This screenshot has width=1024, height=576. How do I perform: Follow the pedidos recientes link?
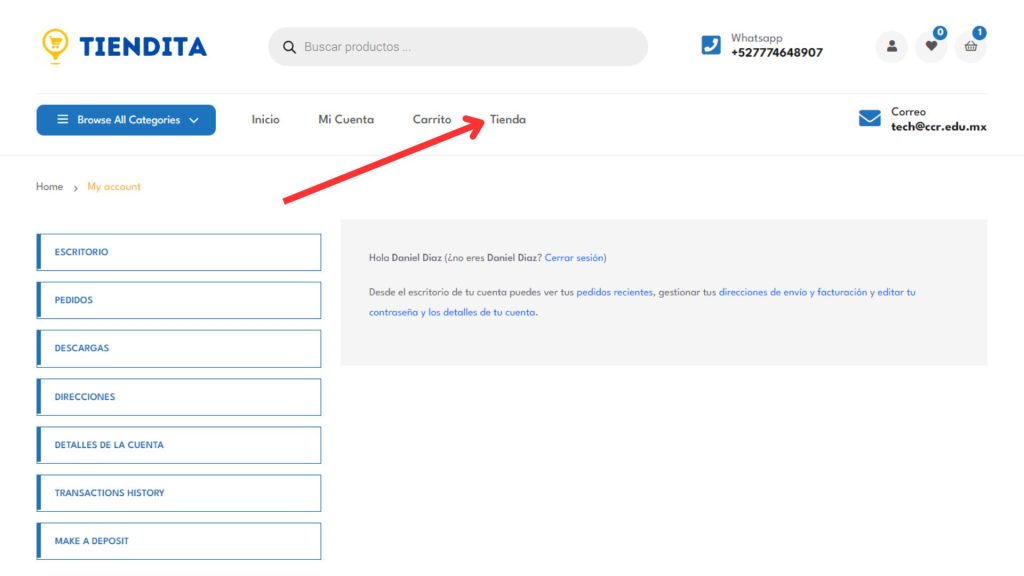pyautogui.click(x=614, y=293)
